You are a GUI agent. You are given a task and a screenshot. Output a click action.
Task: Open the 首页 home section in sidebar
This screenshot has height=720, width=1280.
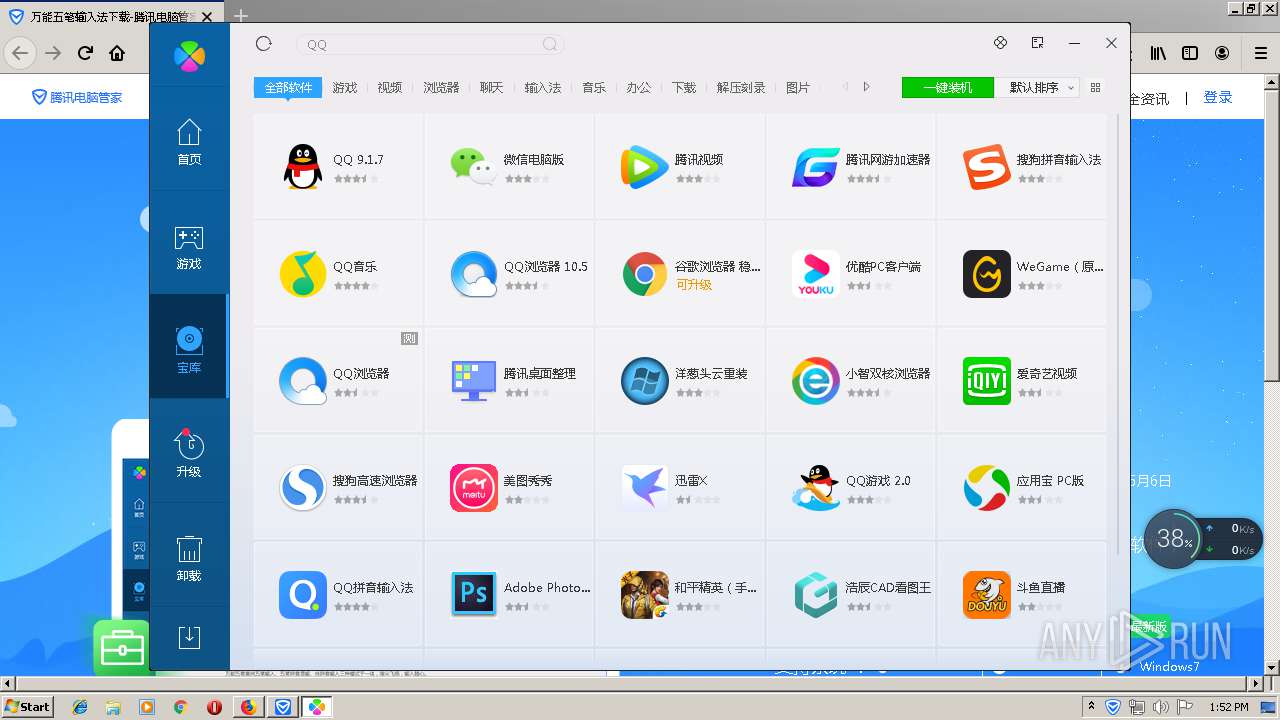(189, 143)
